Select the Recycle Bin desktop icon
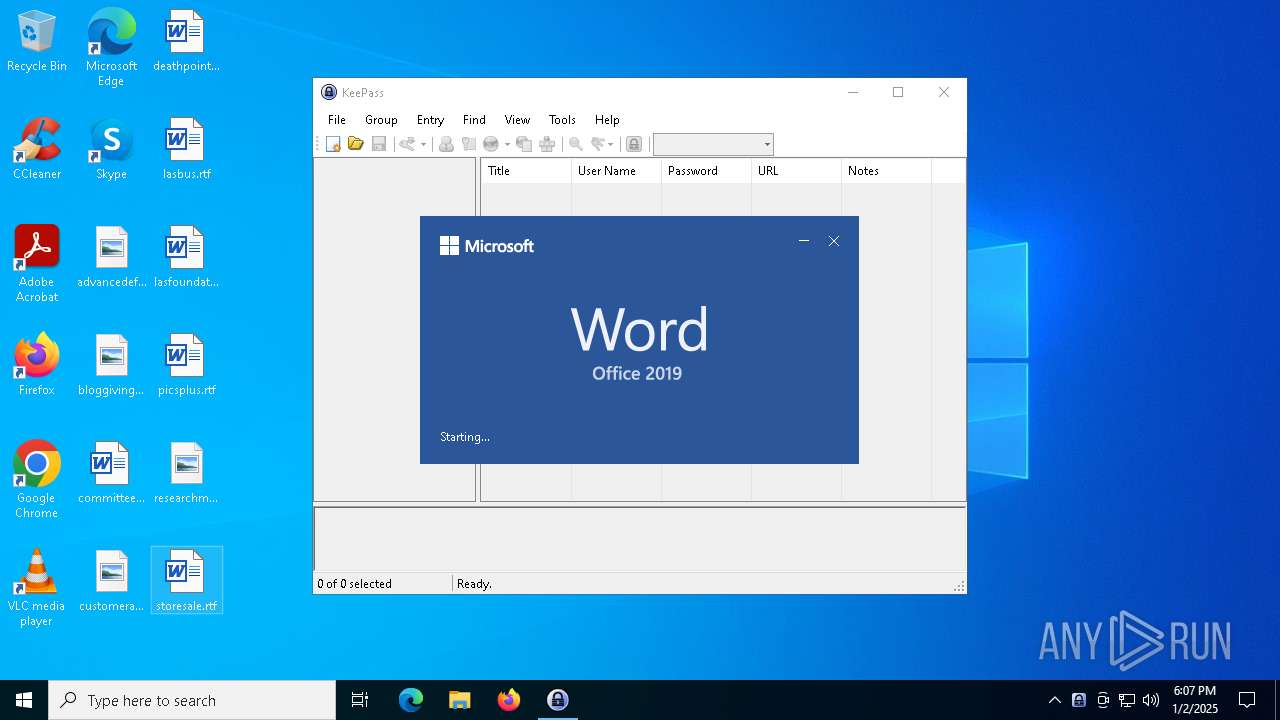The height and width of the screenshot is (720, 1280). coord(37,42)
